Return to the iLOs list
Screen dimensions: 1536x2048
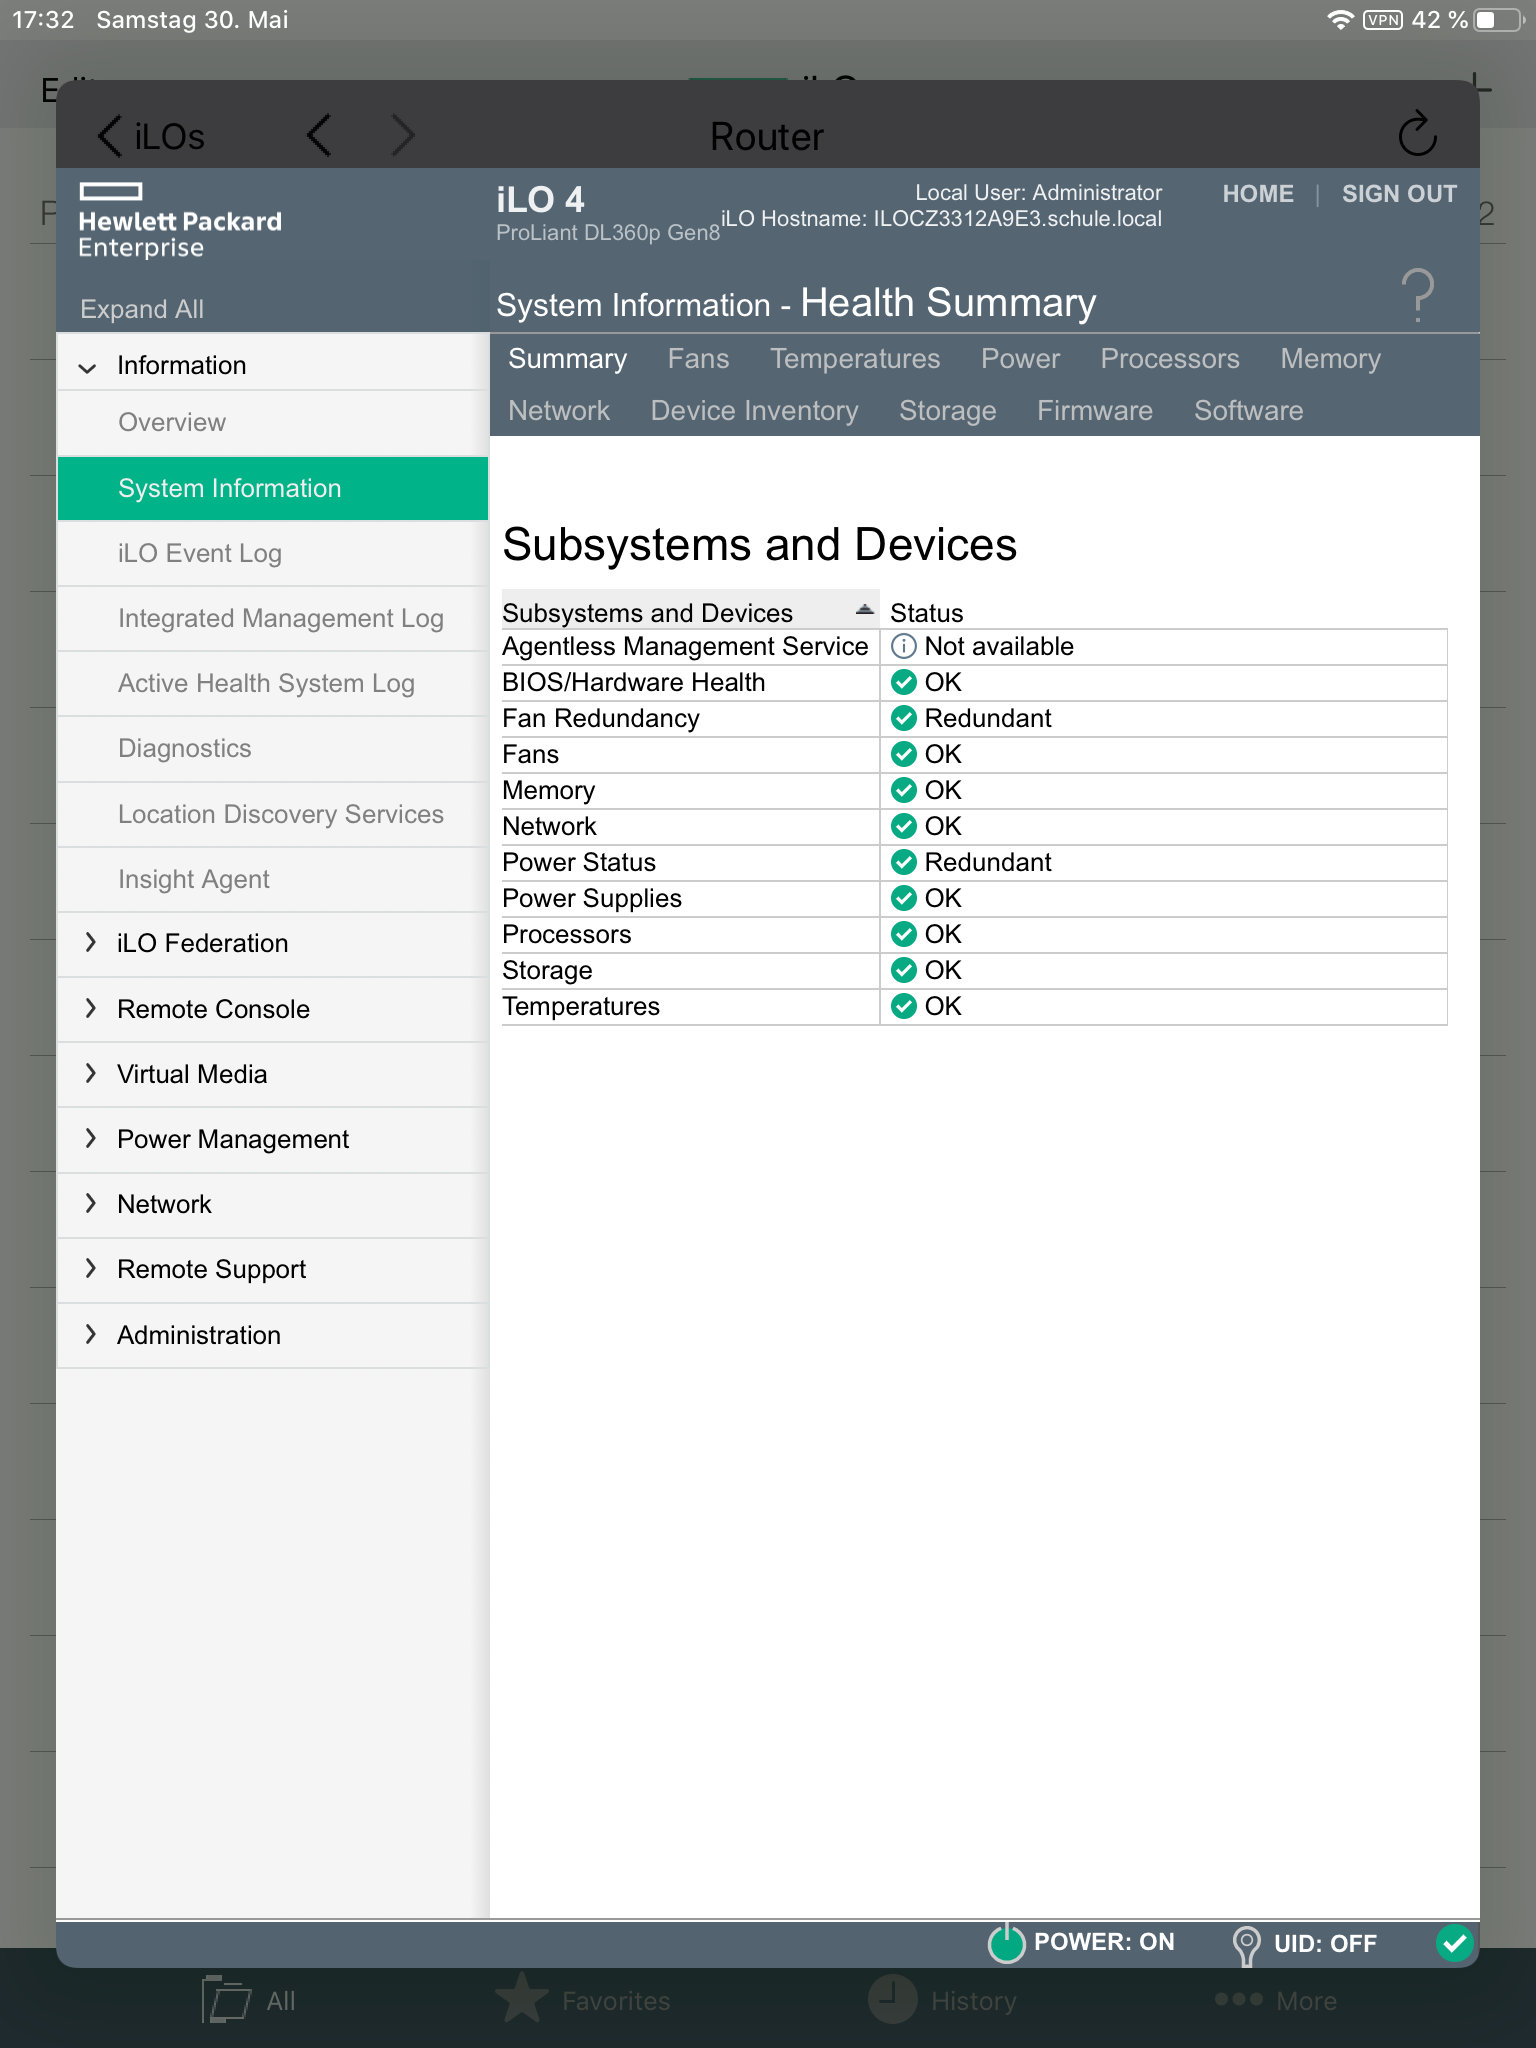151,136
